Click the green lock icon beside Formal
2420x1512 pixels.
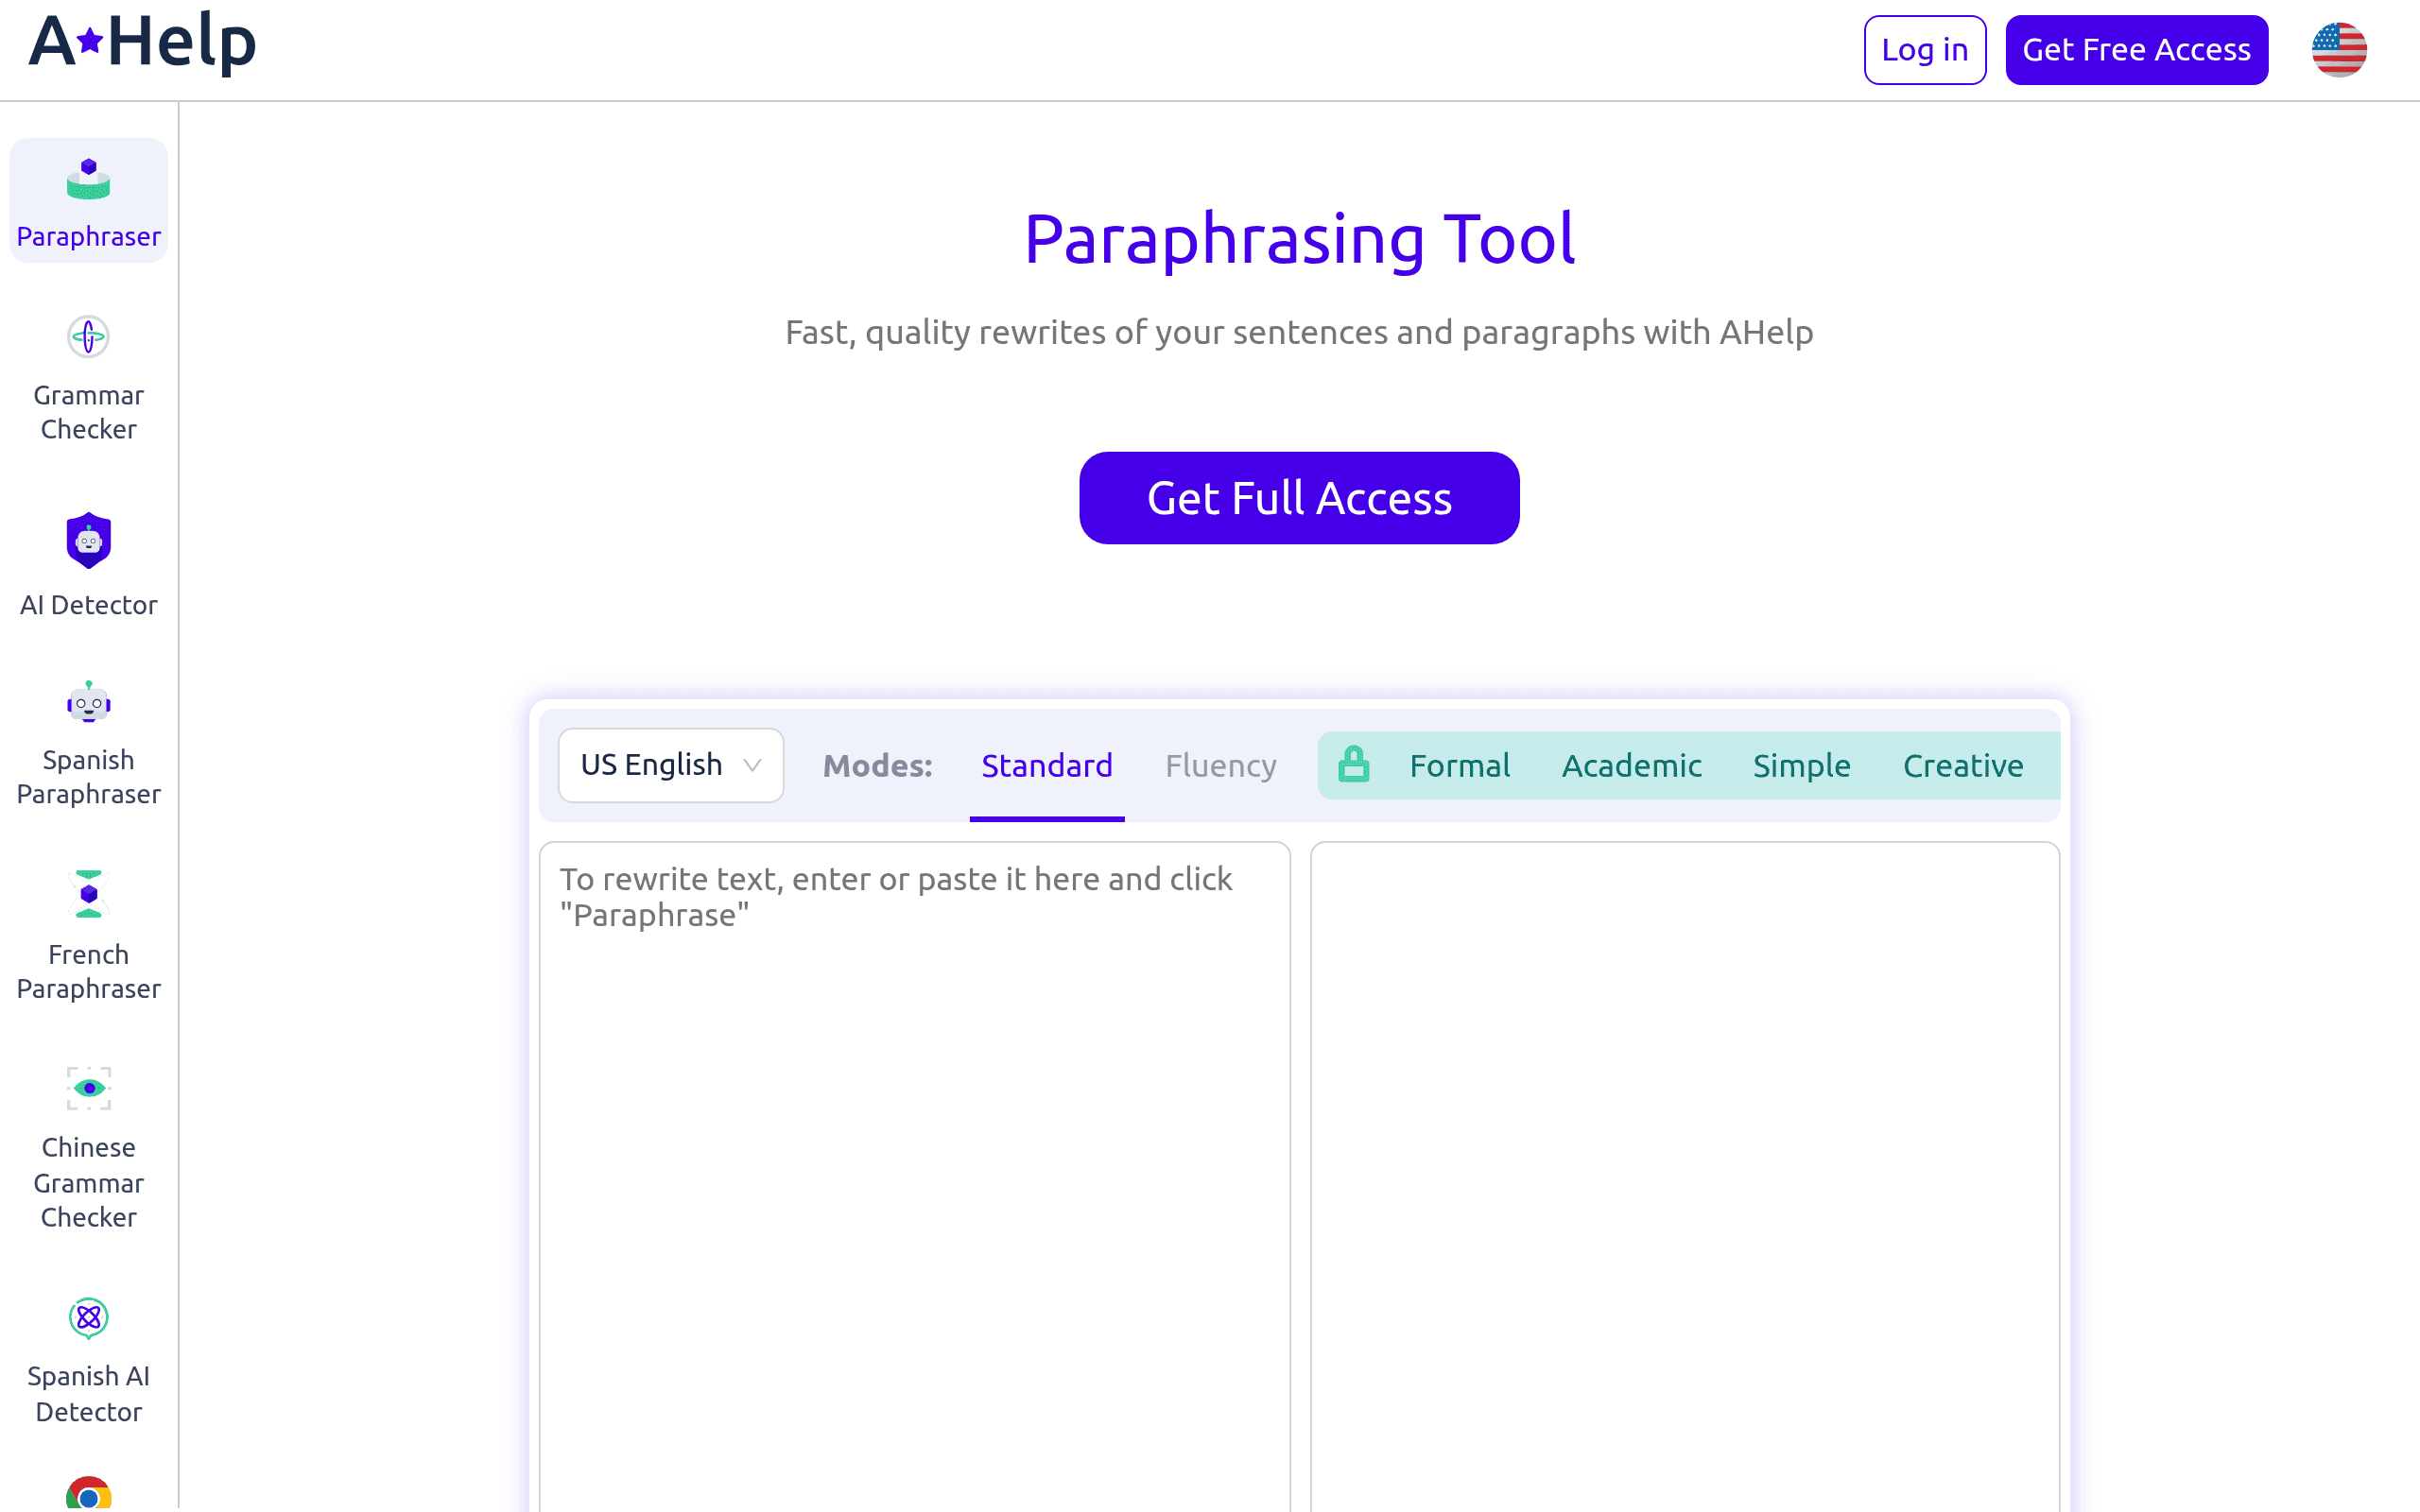(1353, 764)
